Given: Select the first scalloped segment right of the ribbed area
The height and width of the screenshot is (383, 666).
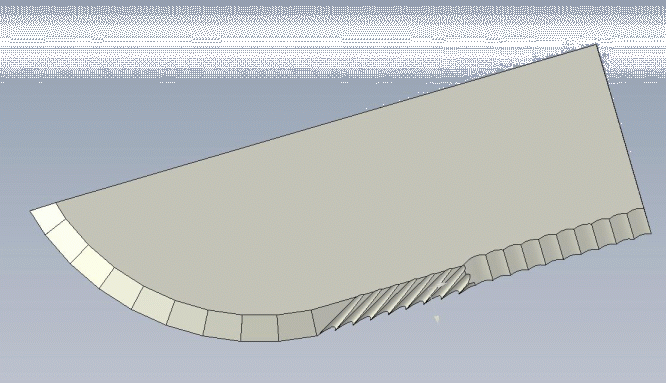Looking at the screenshot, I should pyautogui.click(x=477, y=268).
